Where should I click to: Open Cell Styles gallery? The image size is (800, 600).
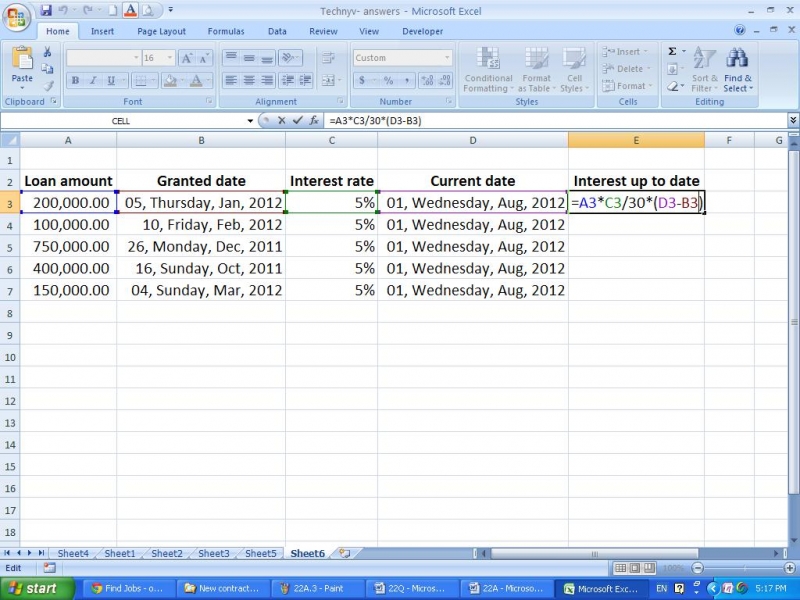tap(574, 70)
